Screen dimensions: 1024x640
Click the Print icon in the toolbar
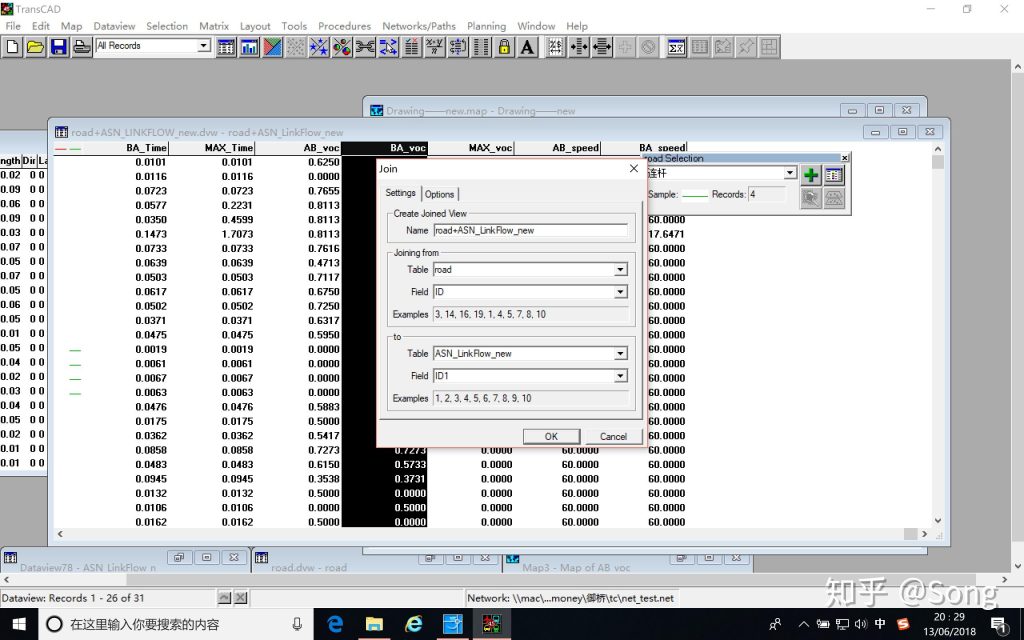coord(82,47)
